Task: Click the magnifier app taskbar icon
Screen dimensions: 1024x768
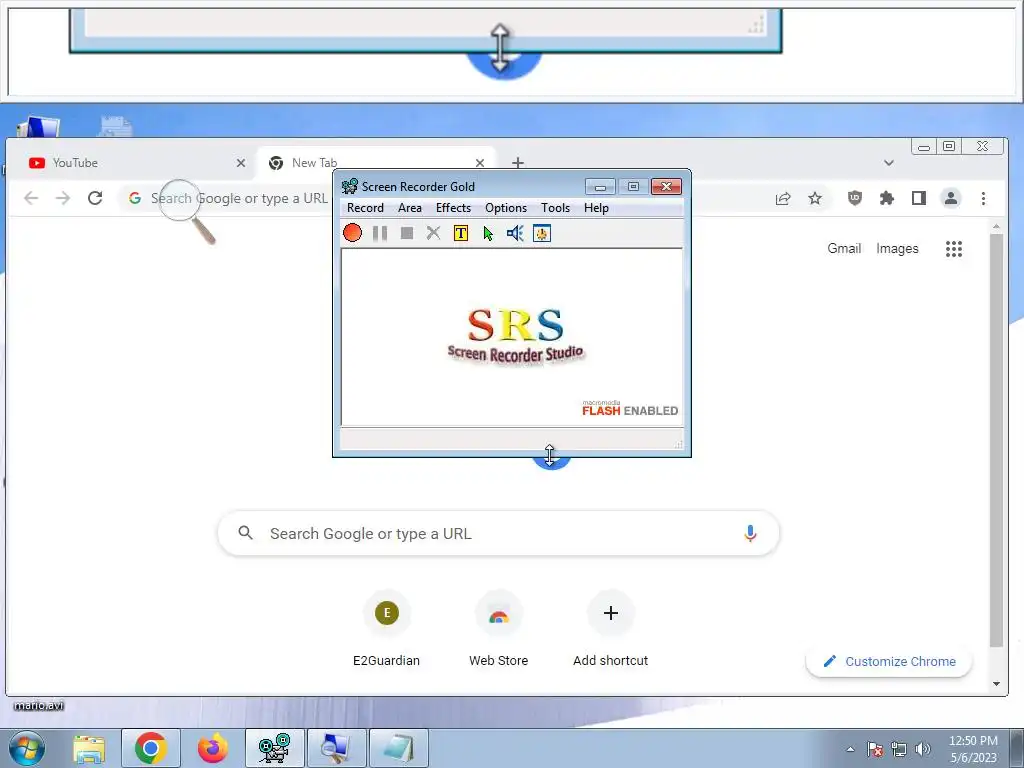Action: (x=336, y=748)
